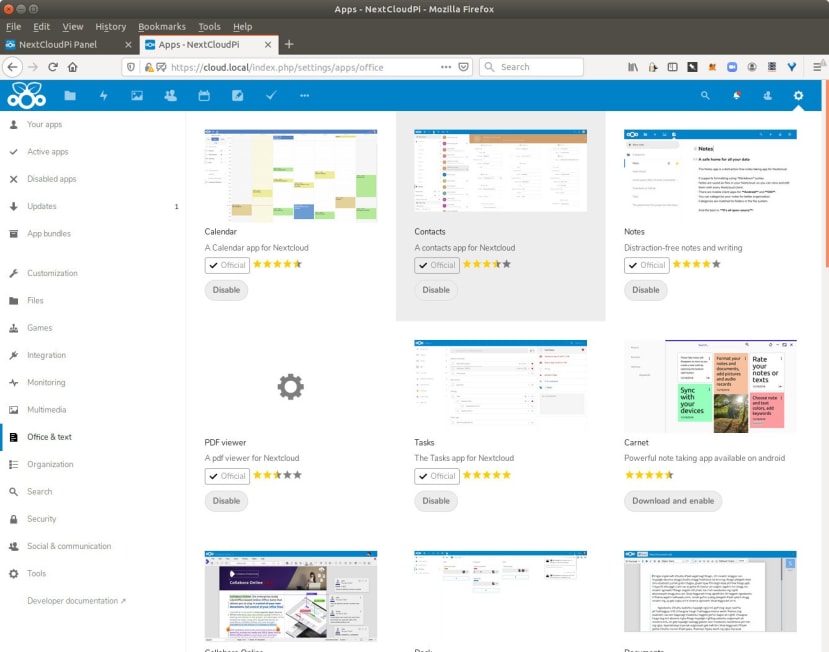Click the Official badge under Tasks
Viewport: 829px width, 652px height.
[437, 476]
